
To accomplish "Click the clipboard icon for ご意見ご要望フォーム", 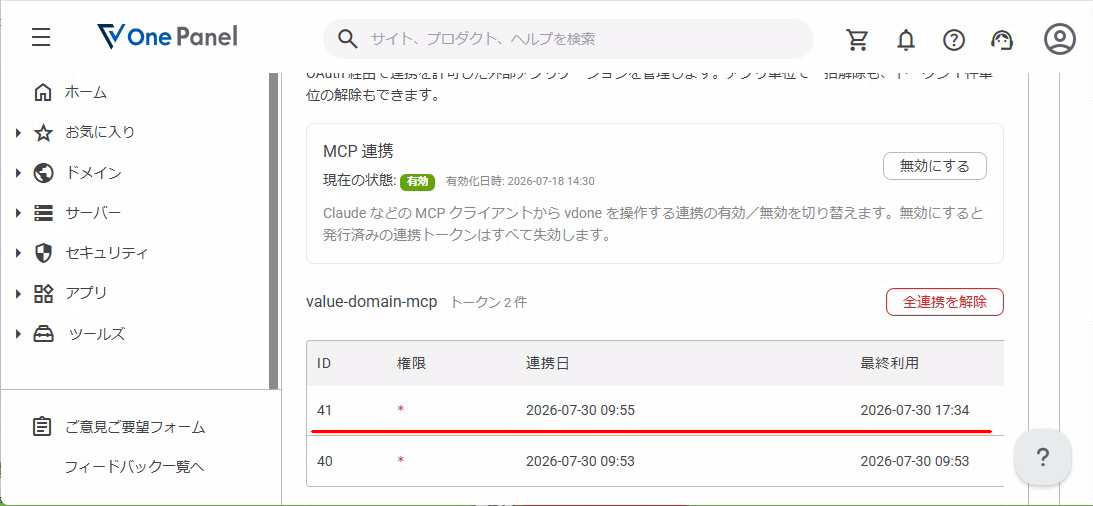I will pyautogui.click(x=43, y=427).
